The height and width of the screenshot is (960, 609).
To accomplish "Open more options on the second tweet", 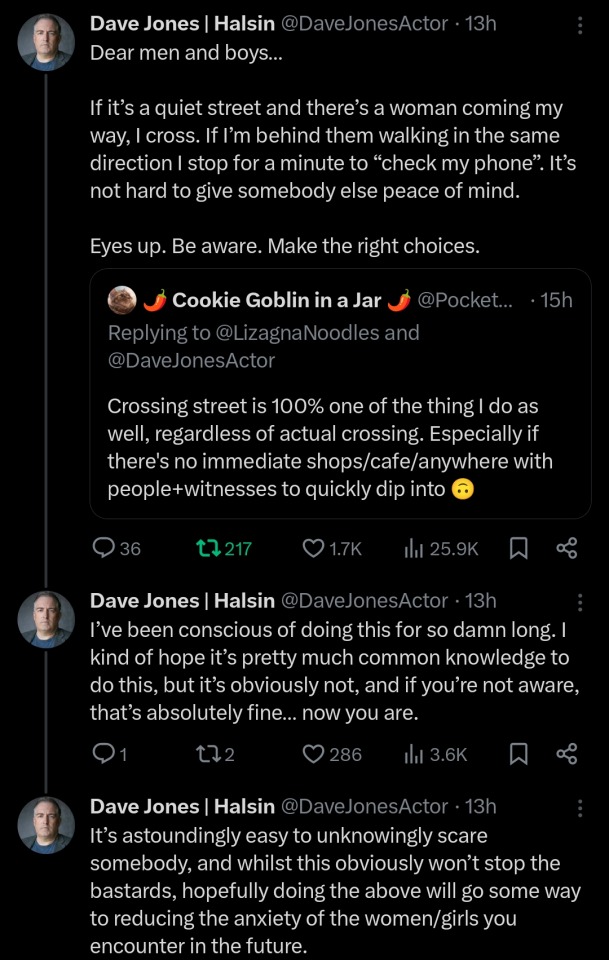I will coord(580,601).
